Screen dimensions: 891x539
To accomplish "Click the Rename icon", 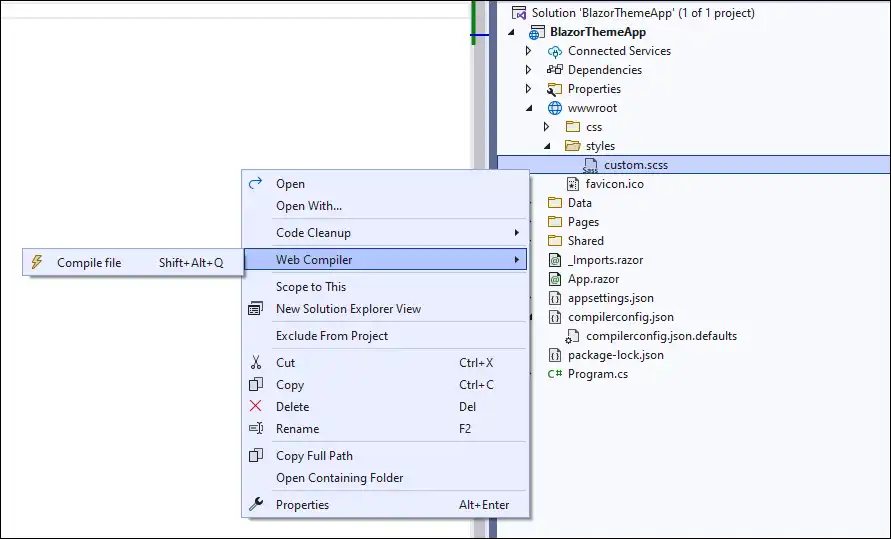I will click(256, 428).
